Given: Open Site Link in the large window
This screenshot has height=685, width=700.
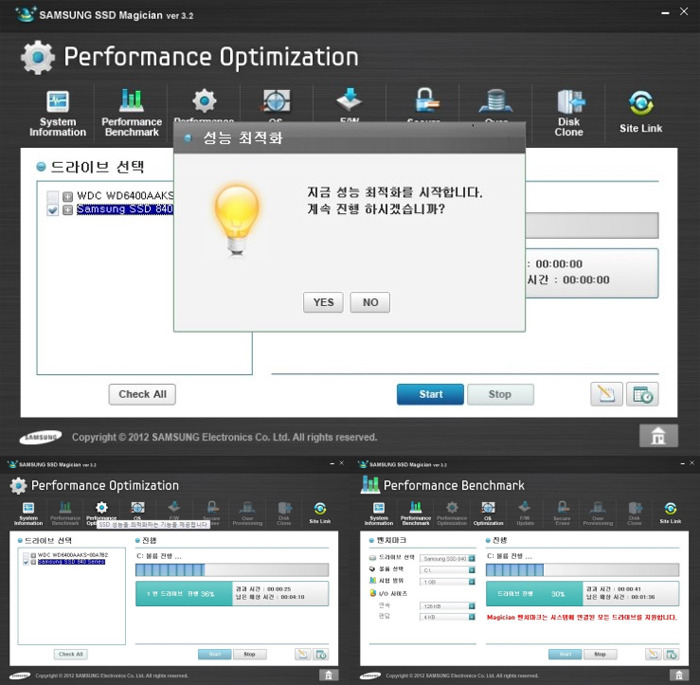Looking at the screenshot, I should coord(641,112).
